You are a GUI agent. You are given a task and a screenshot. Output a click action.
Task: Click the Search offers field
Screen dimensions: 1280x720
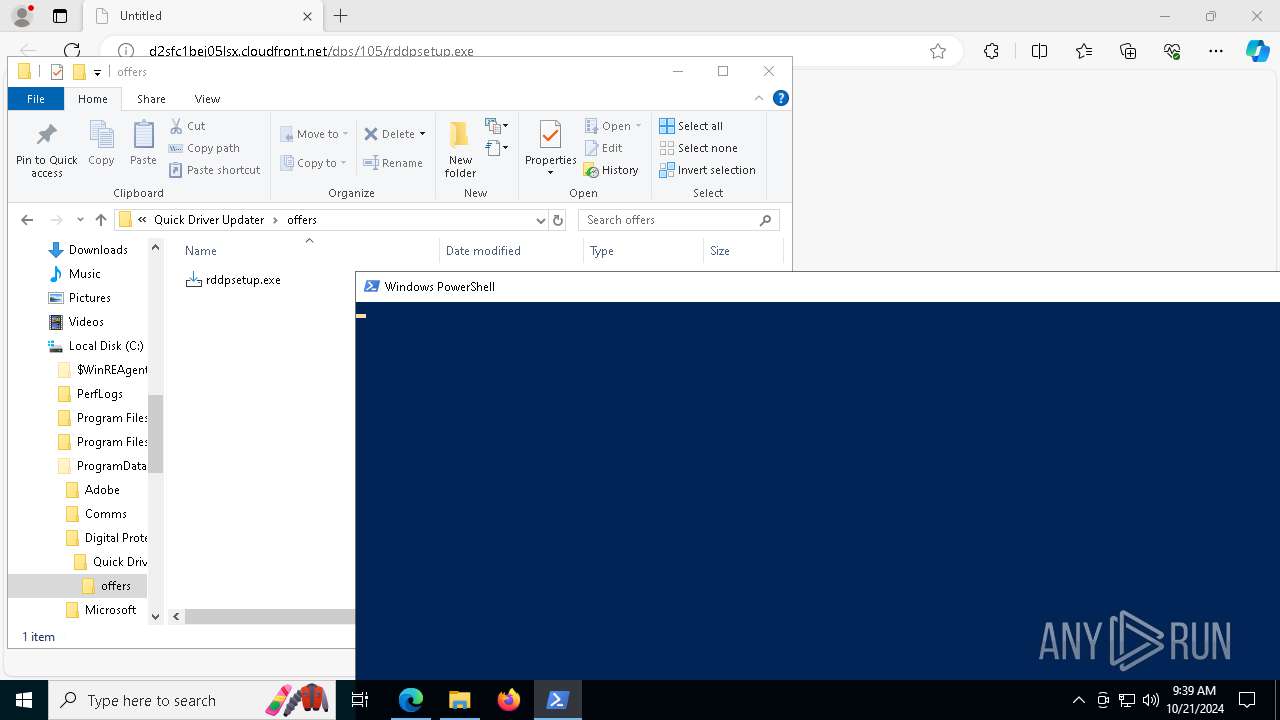(678, 220)
